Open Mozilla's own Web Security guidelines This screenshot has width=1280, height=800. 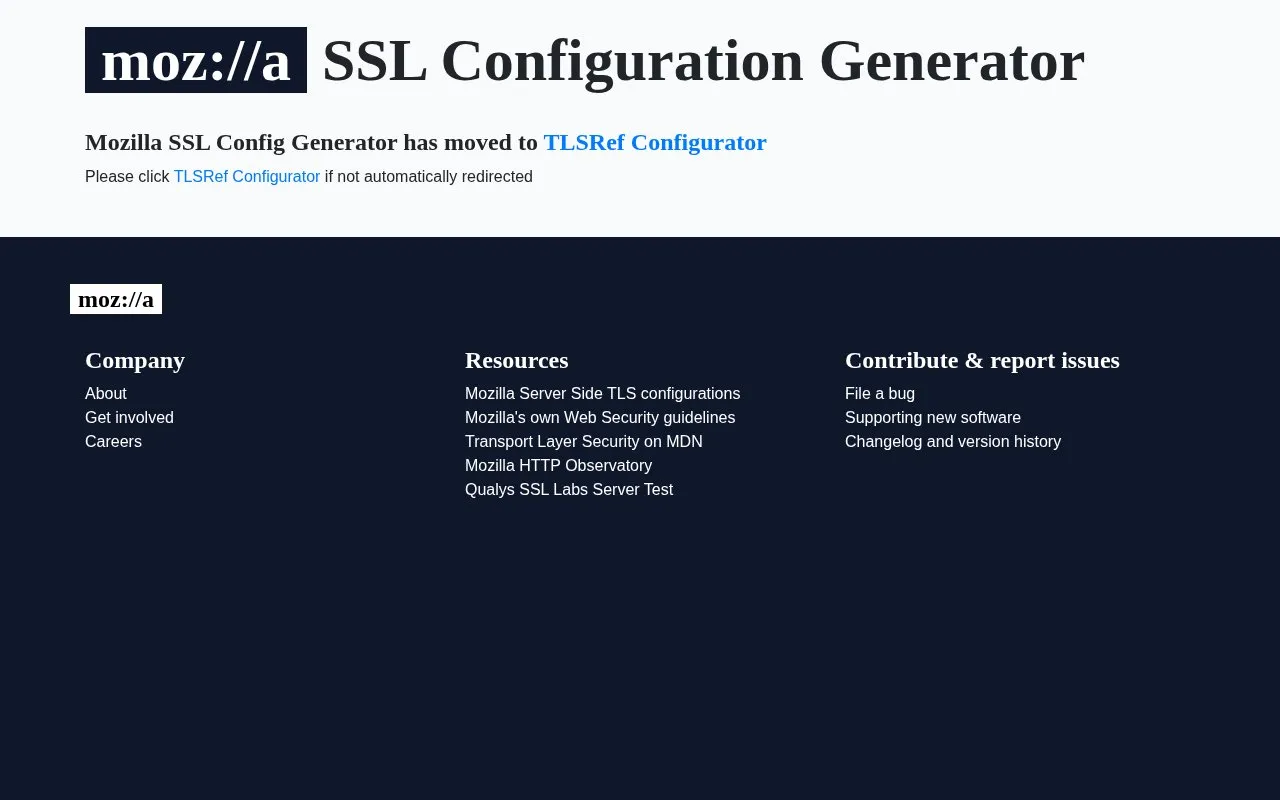(600, 417)
